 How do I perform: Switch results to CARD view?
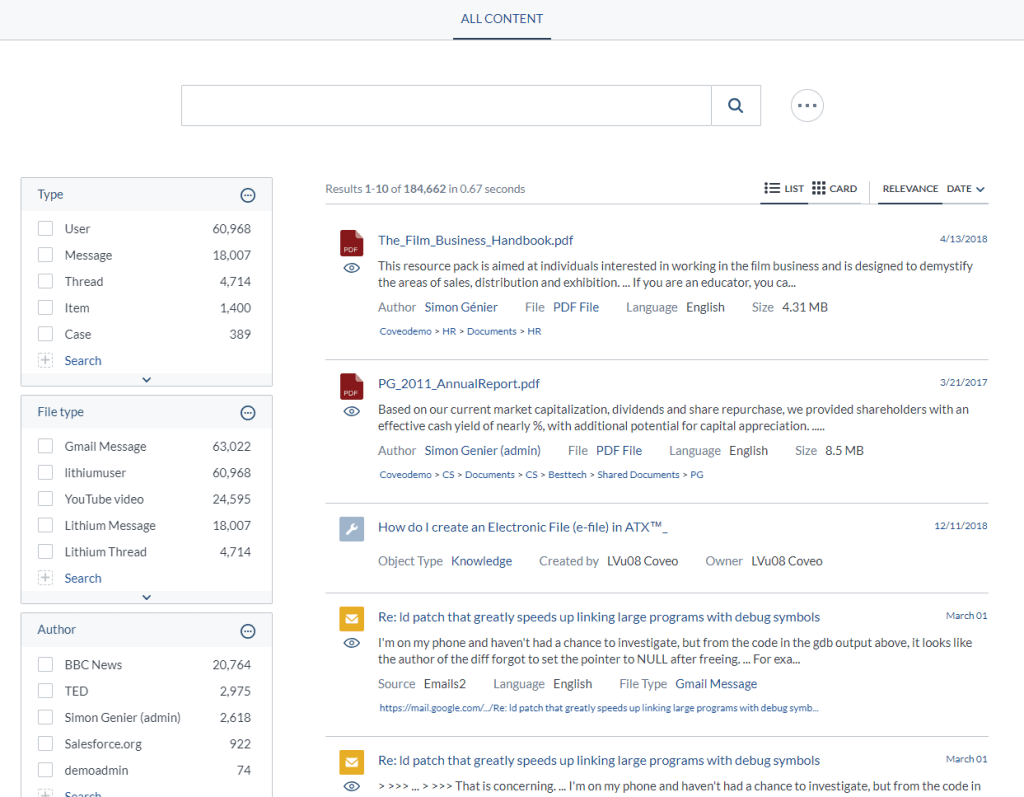point(836,188)
